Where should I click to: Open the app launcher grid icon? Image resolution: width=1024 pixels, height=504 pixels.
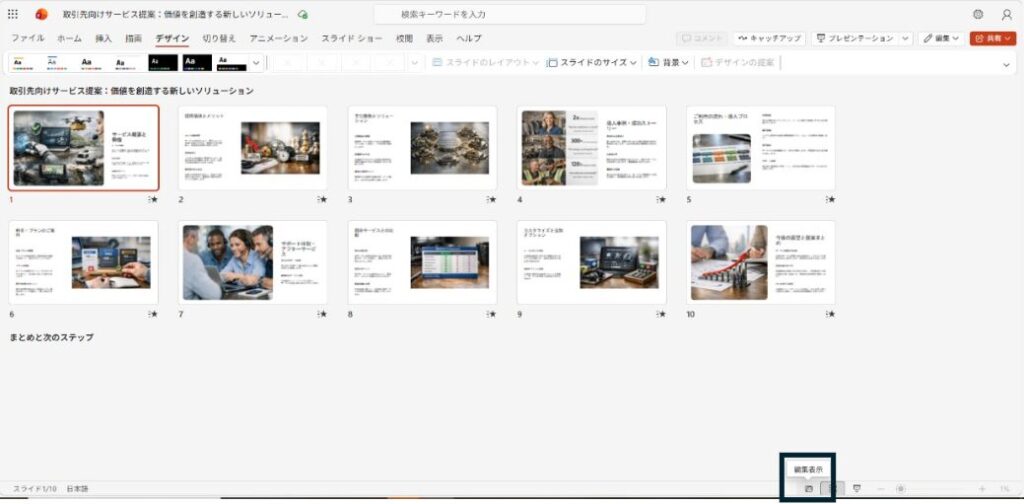(x=13, y=14)
